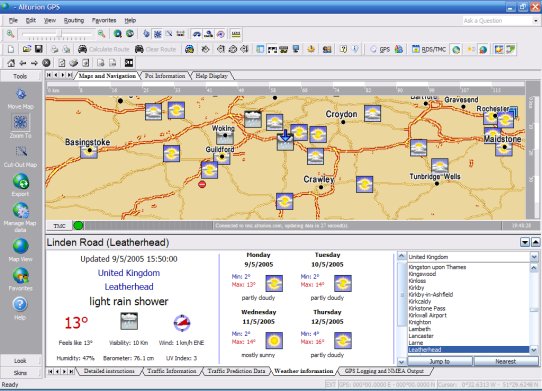The height and width of the screenshot is (391, 542).
Task: Open the Ask a Question dropdown arrow
Action: click(535, 21)
